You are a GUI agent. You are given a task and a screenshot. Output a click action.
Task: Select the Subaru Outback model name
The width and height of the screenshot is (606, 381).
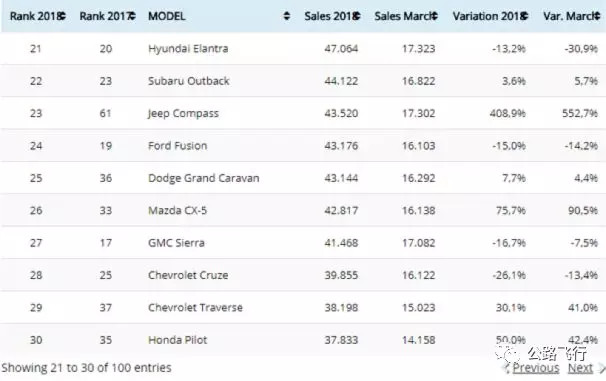click(189, 81)
